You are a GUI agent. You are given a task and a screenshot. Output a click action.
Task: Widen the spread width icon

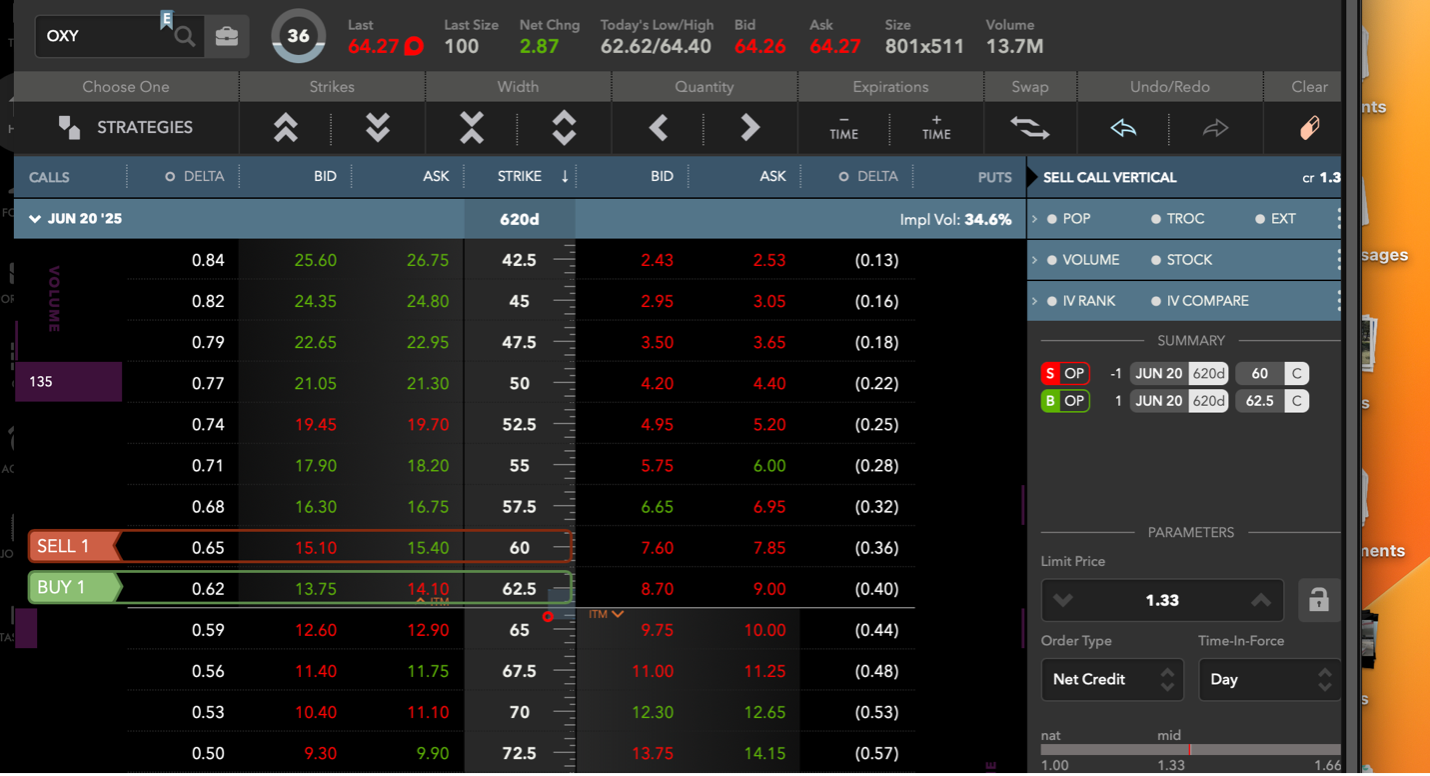[564, 128]
